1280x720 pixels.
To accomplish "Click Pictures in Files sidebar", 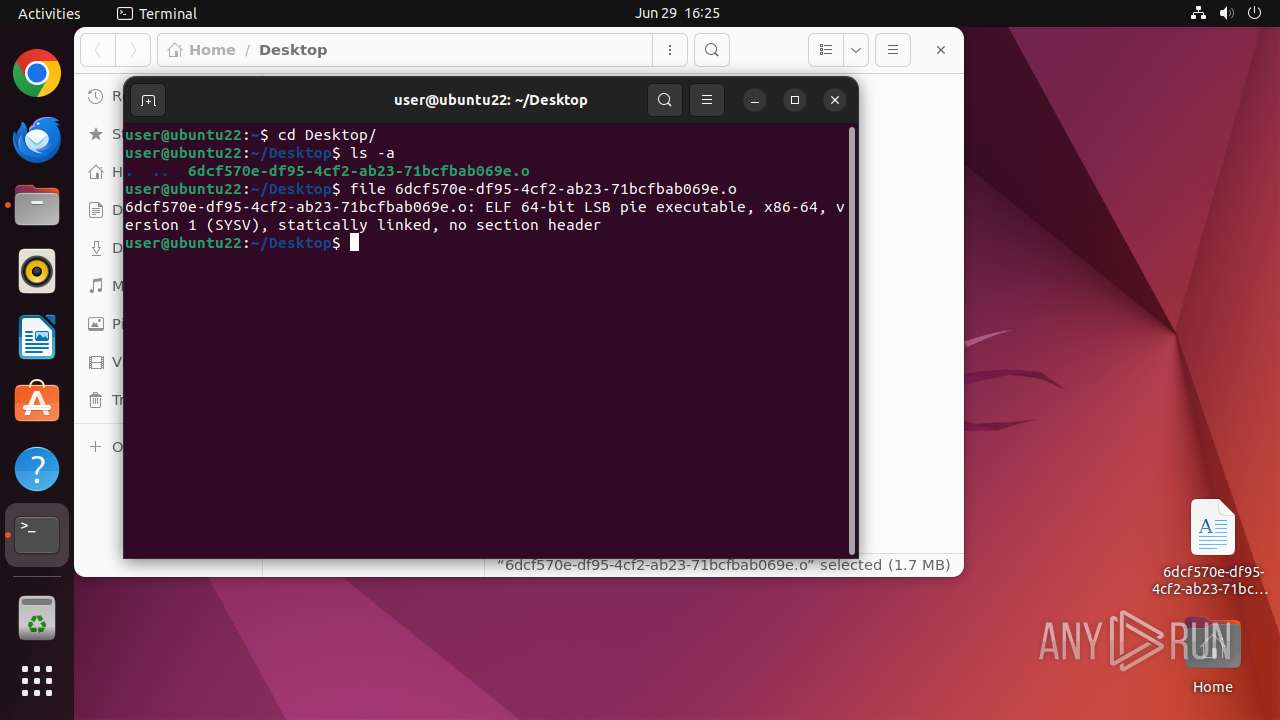I will tap(104, 324).
